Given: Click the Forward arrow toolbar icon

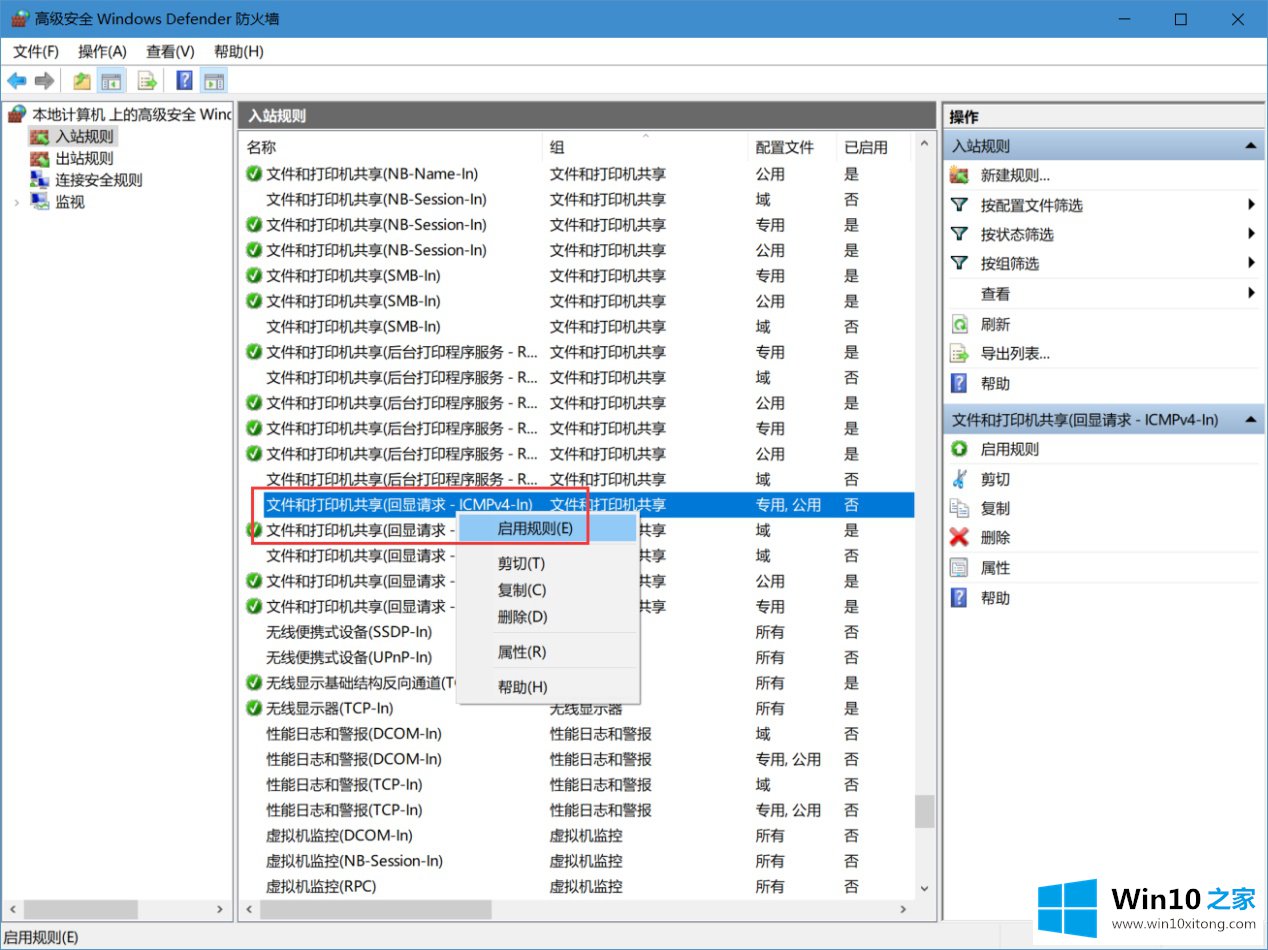Looking at the screenshot, I should coord(44,81).
